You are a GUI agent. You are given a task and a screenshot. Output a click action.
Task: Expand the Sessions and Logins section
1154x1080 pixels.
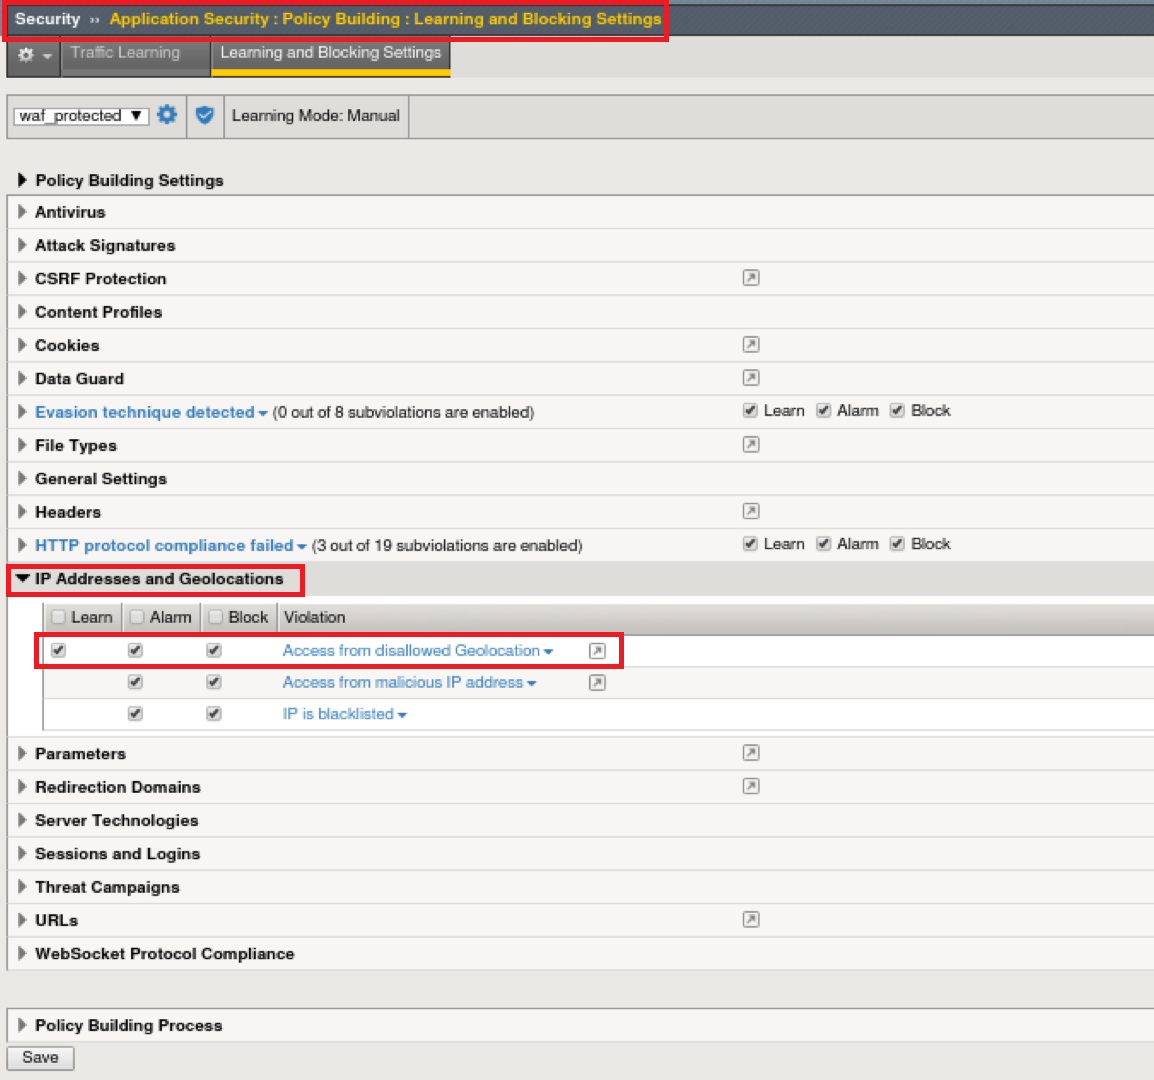[x=22, y=853]
